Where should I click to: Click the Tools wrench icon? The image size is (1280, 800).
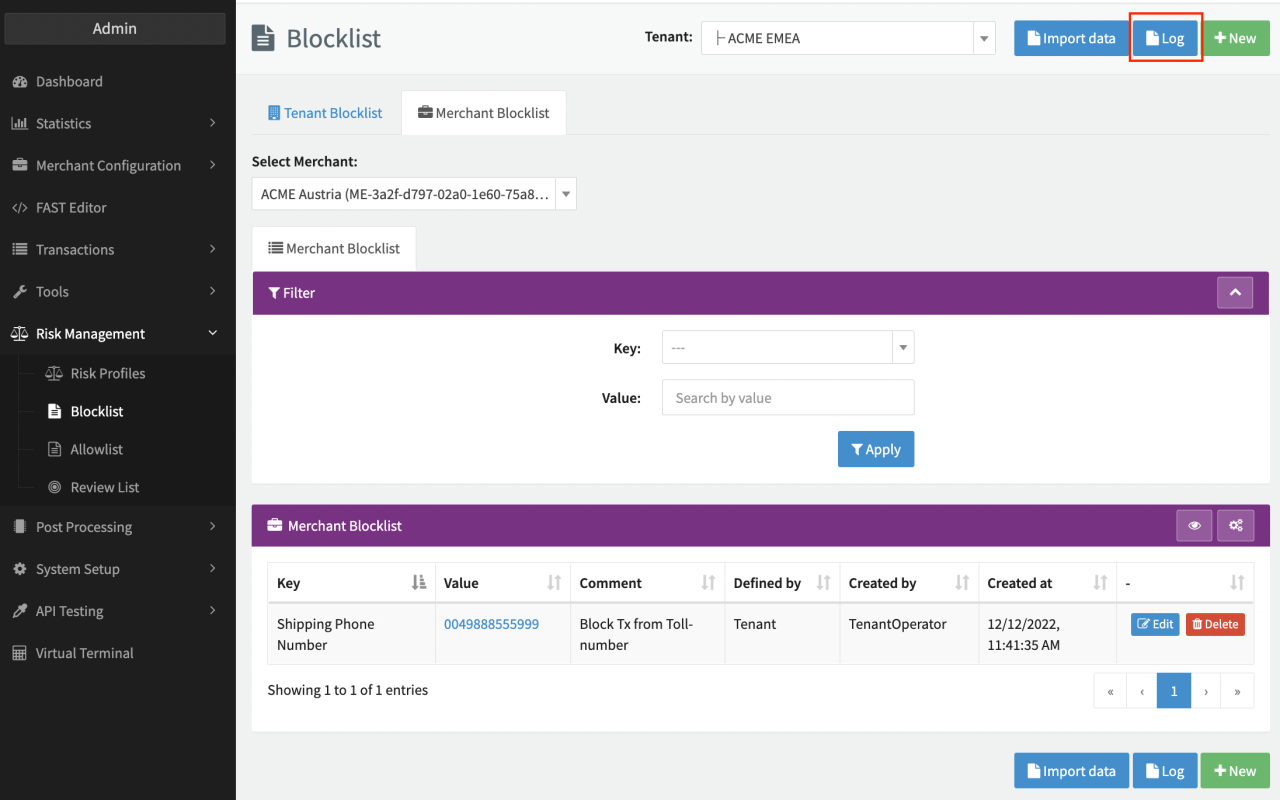click(x=19, y=291)
